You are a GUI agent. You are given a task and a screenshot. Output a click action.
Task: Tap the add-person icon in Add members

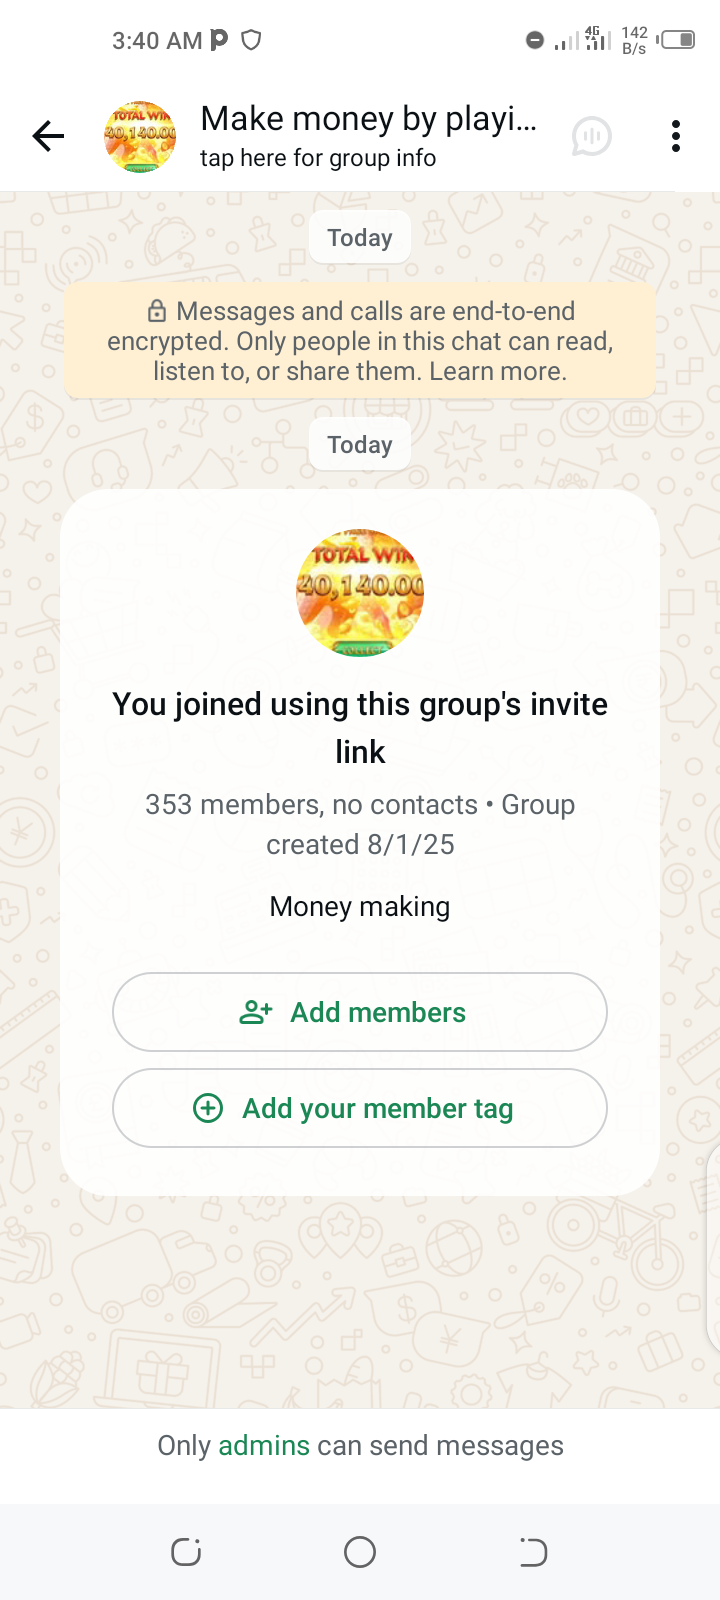(256, 1012)
